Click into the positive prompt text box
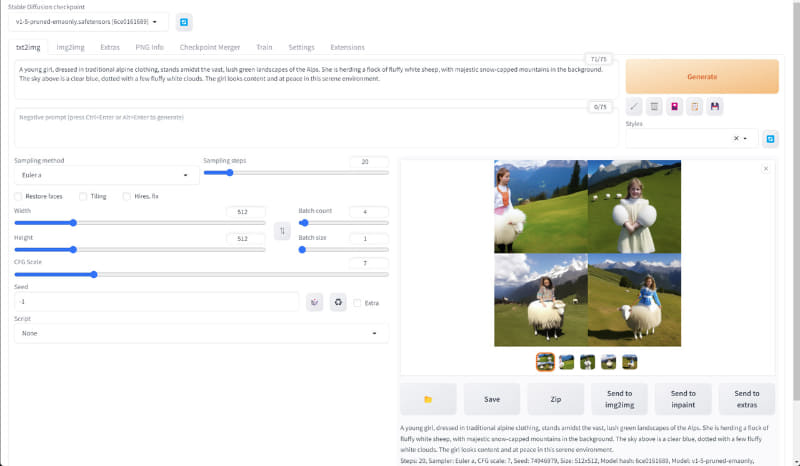This screenshot has height=466, width=800. (x=316, y=79)
